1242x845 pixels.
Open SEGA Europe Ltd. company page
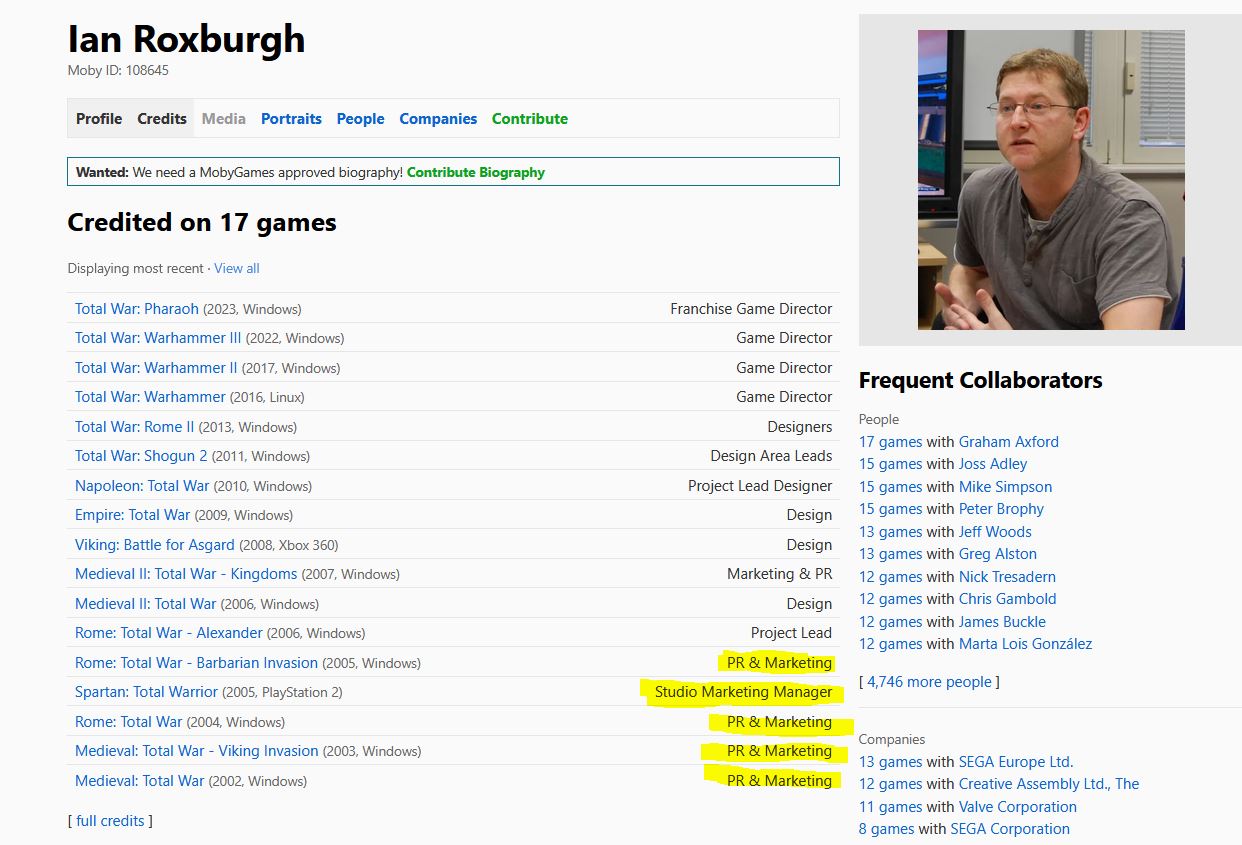click(1016, 762)
